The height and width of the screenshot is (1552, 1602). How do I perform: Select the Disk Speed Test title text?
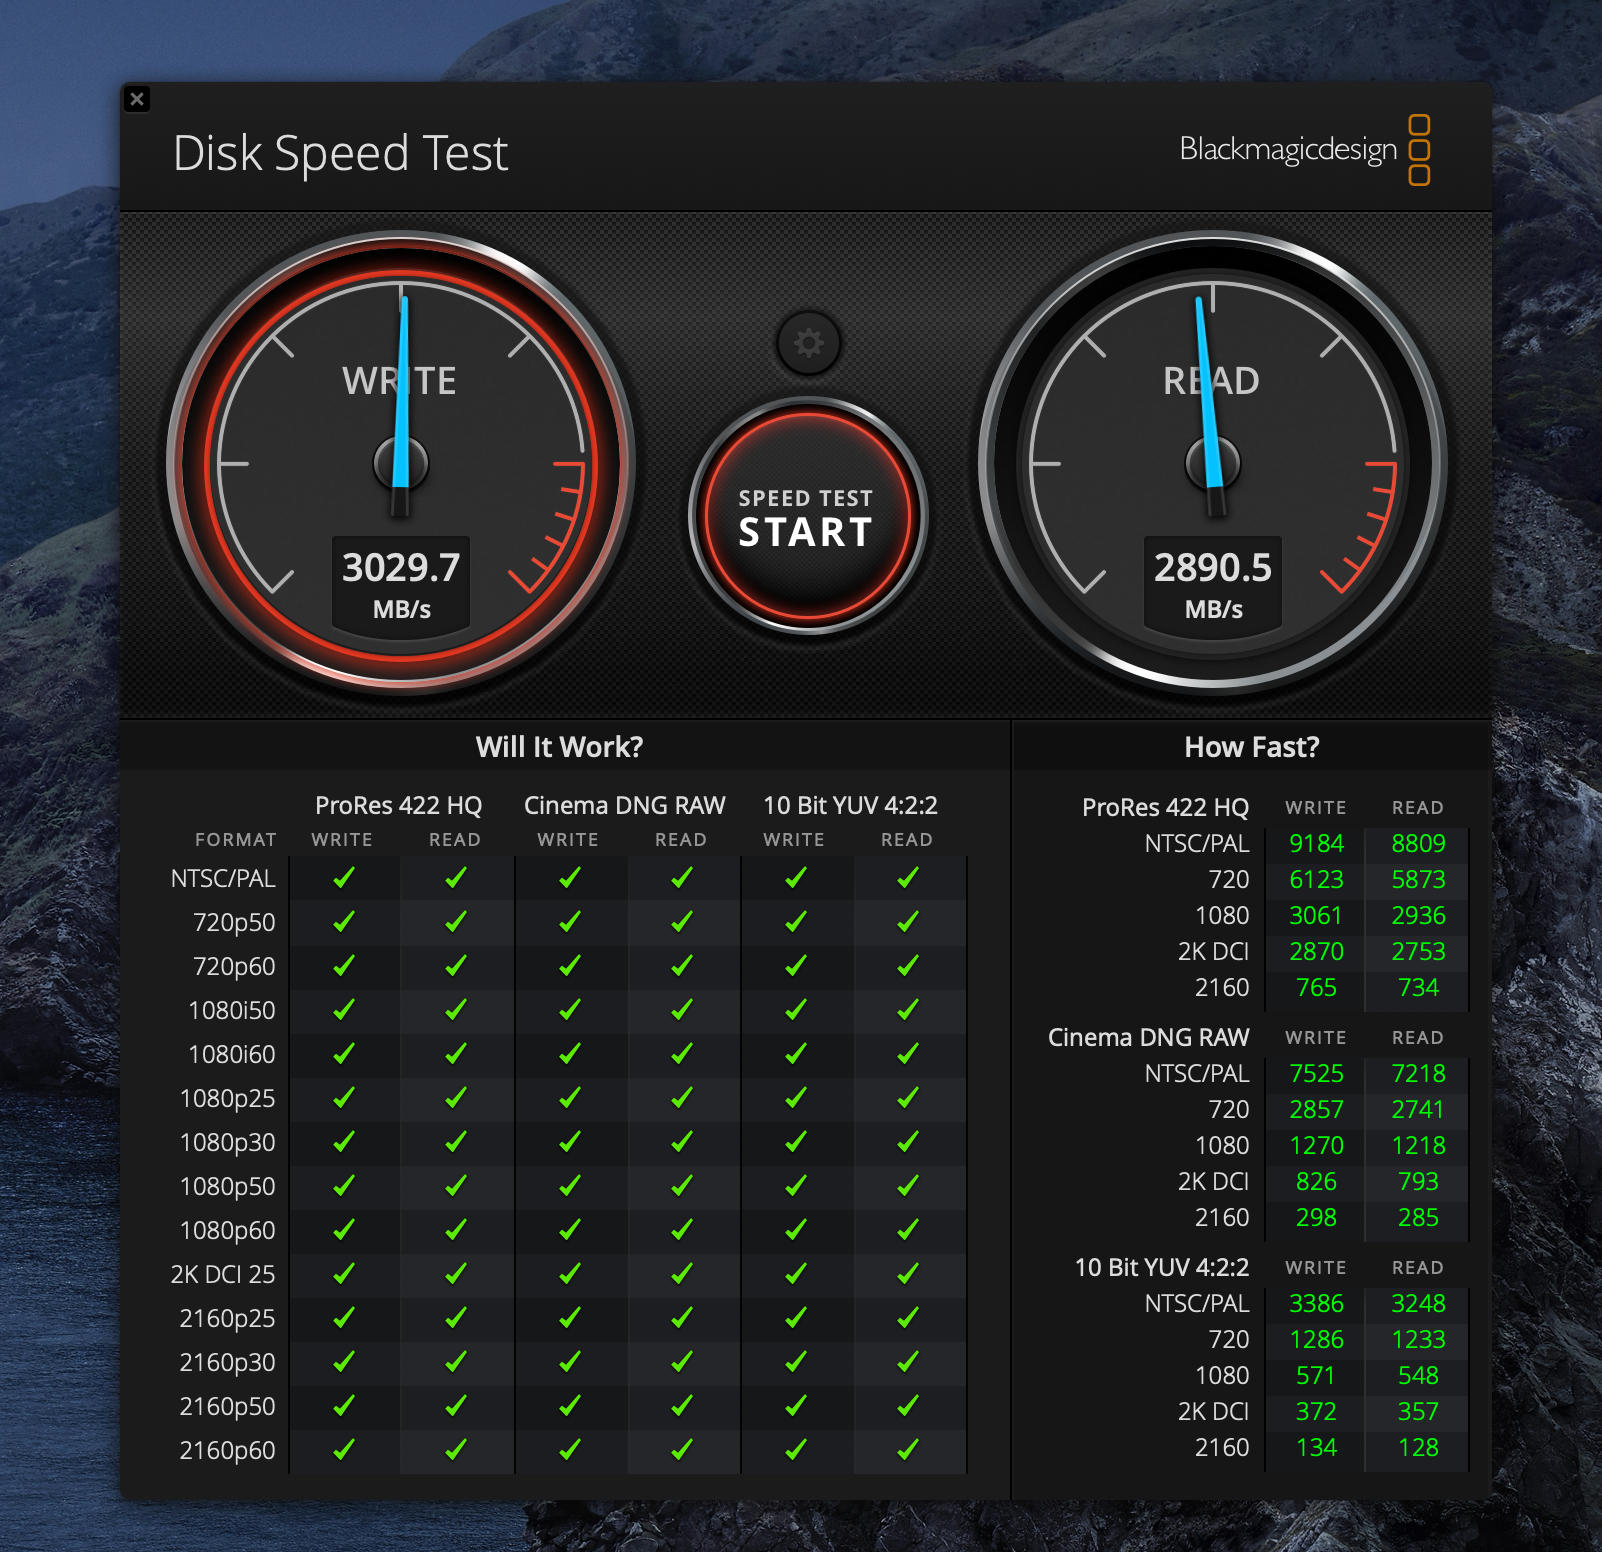click(341, 154)
